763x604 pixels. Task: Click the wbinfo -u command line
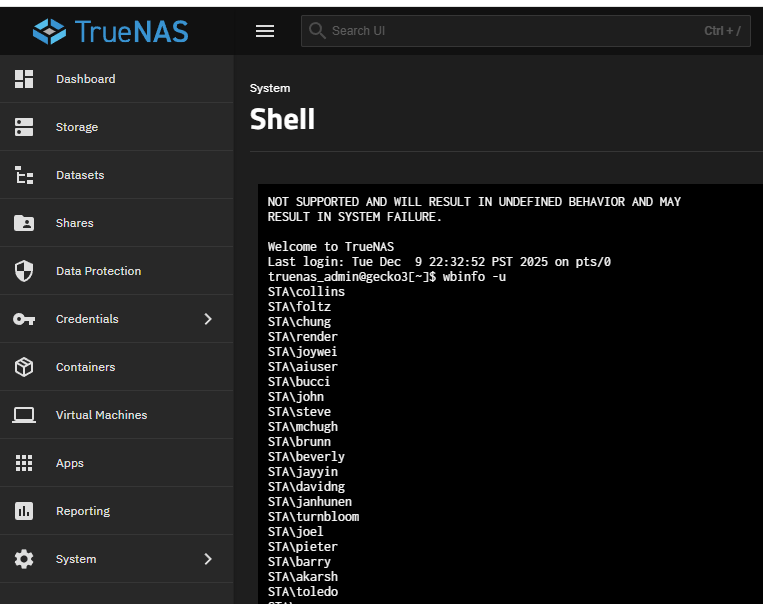tap(387, 277)
